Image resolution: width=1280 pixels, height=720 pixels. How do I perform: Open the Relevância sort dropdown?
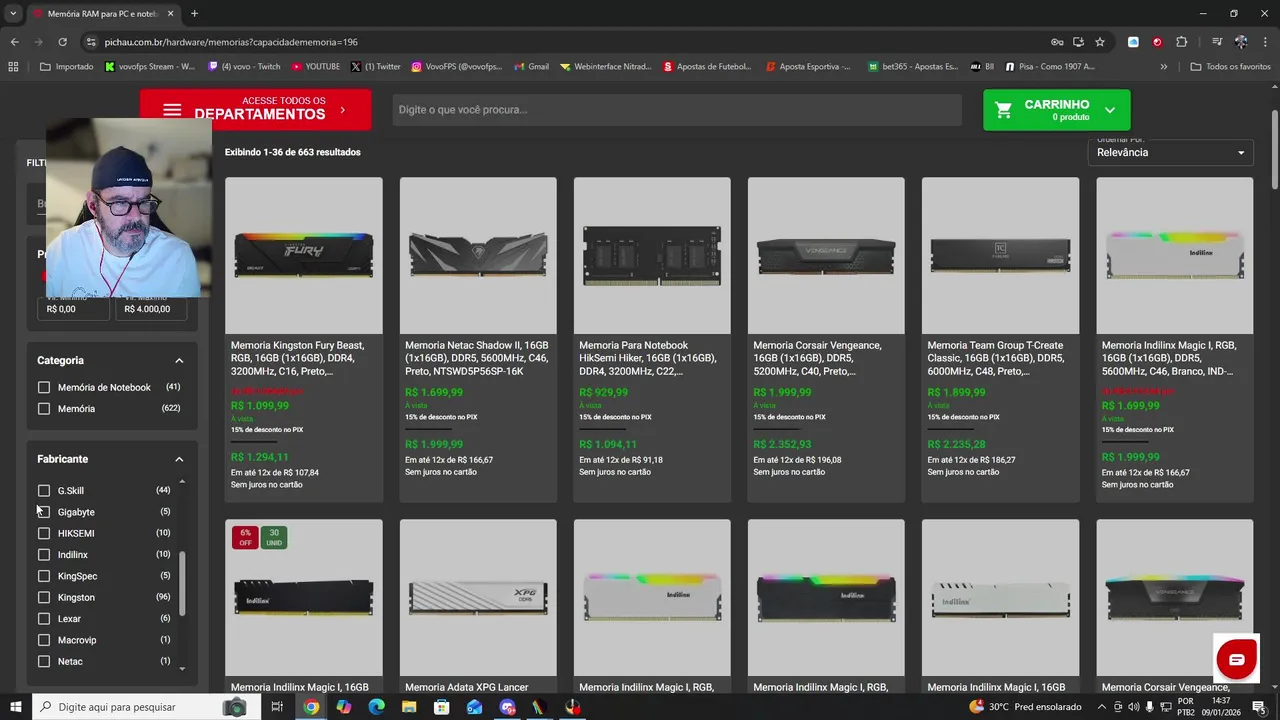pos(1170,152)
